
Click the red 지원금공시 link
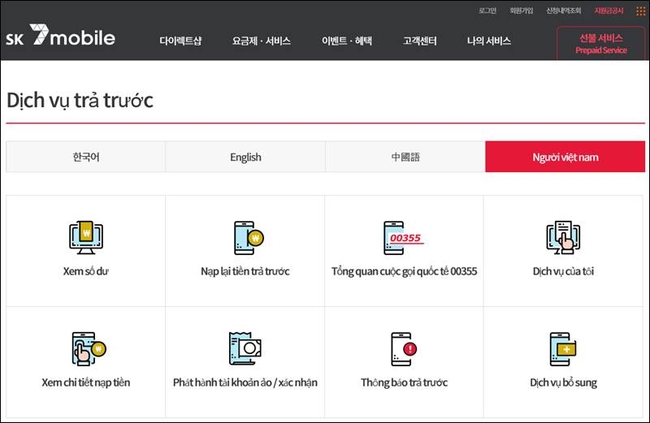[x=609, y=11]
